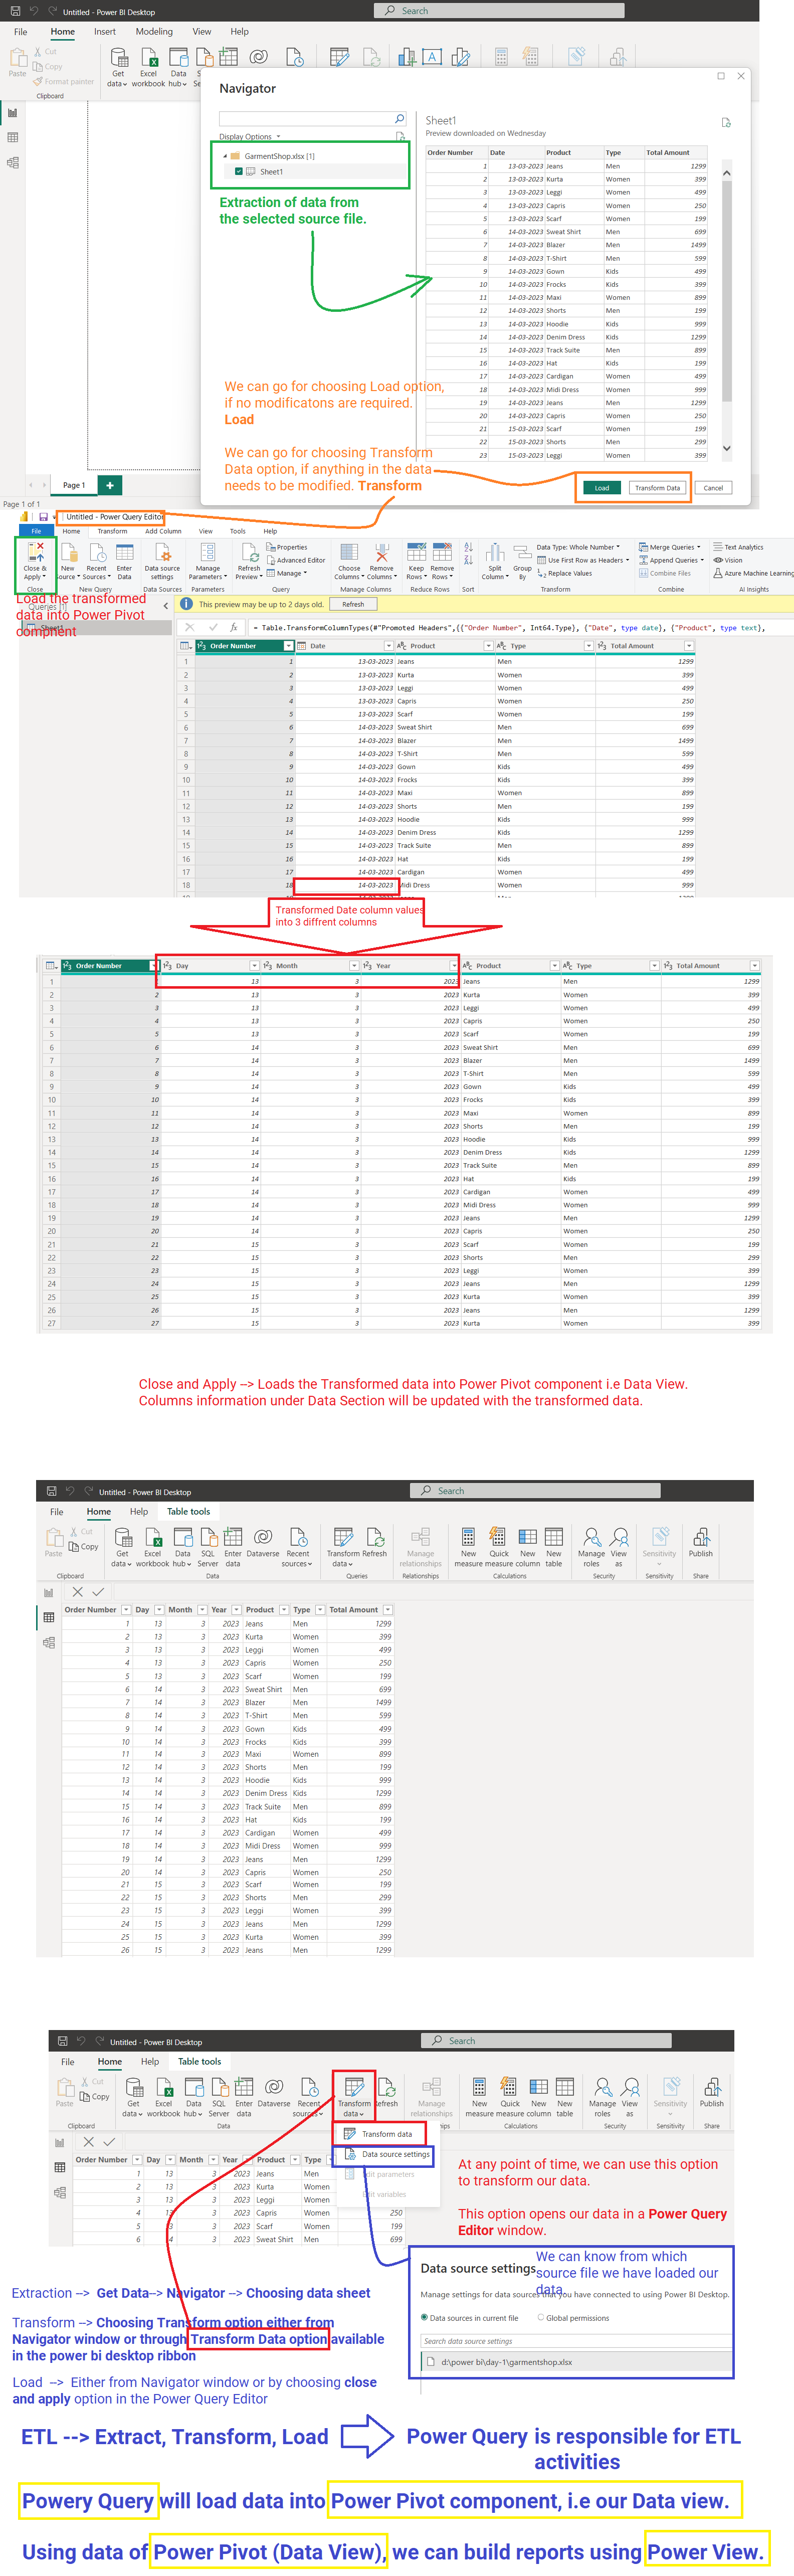This screenshot has height=2576, width=794.
Task: Open Date column filter dropdown in Power Query
Action: pos(389,646)
